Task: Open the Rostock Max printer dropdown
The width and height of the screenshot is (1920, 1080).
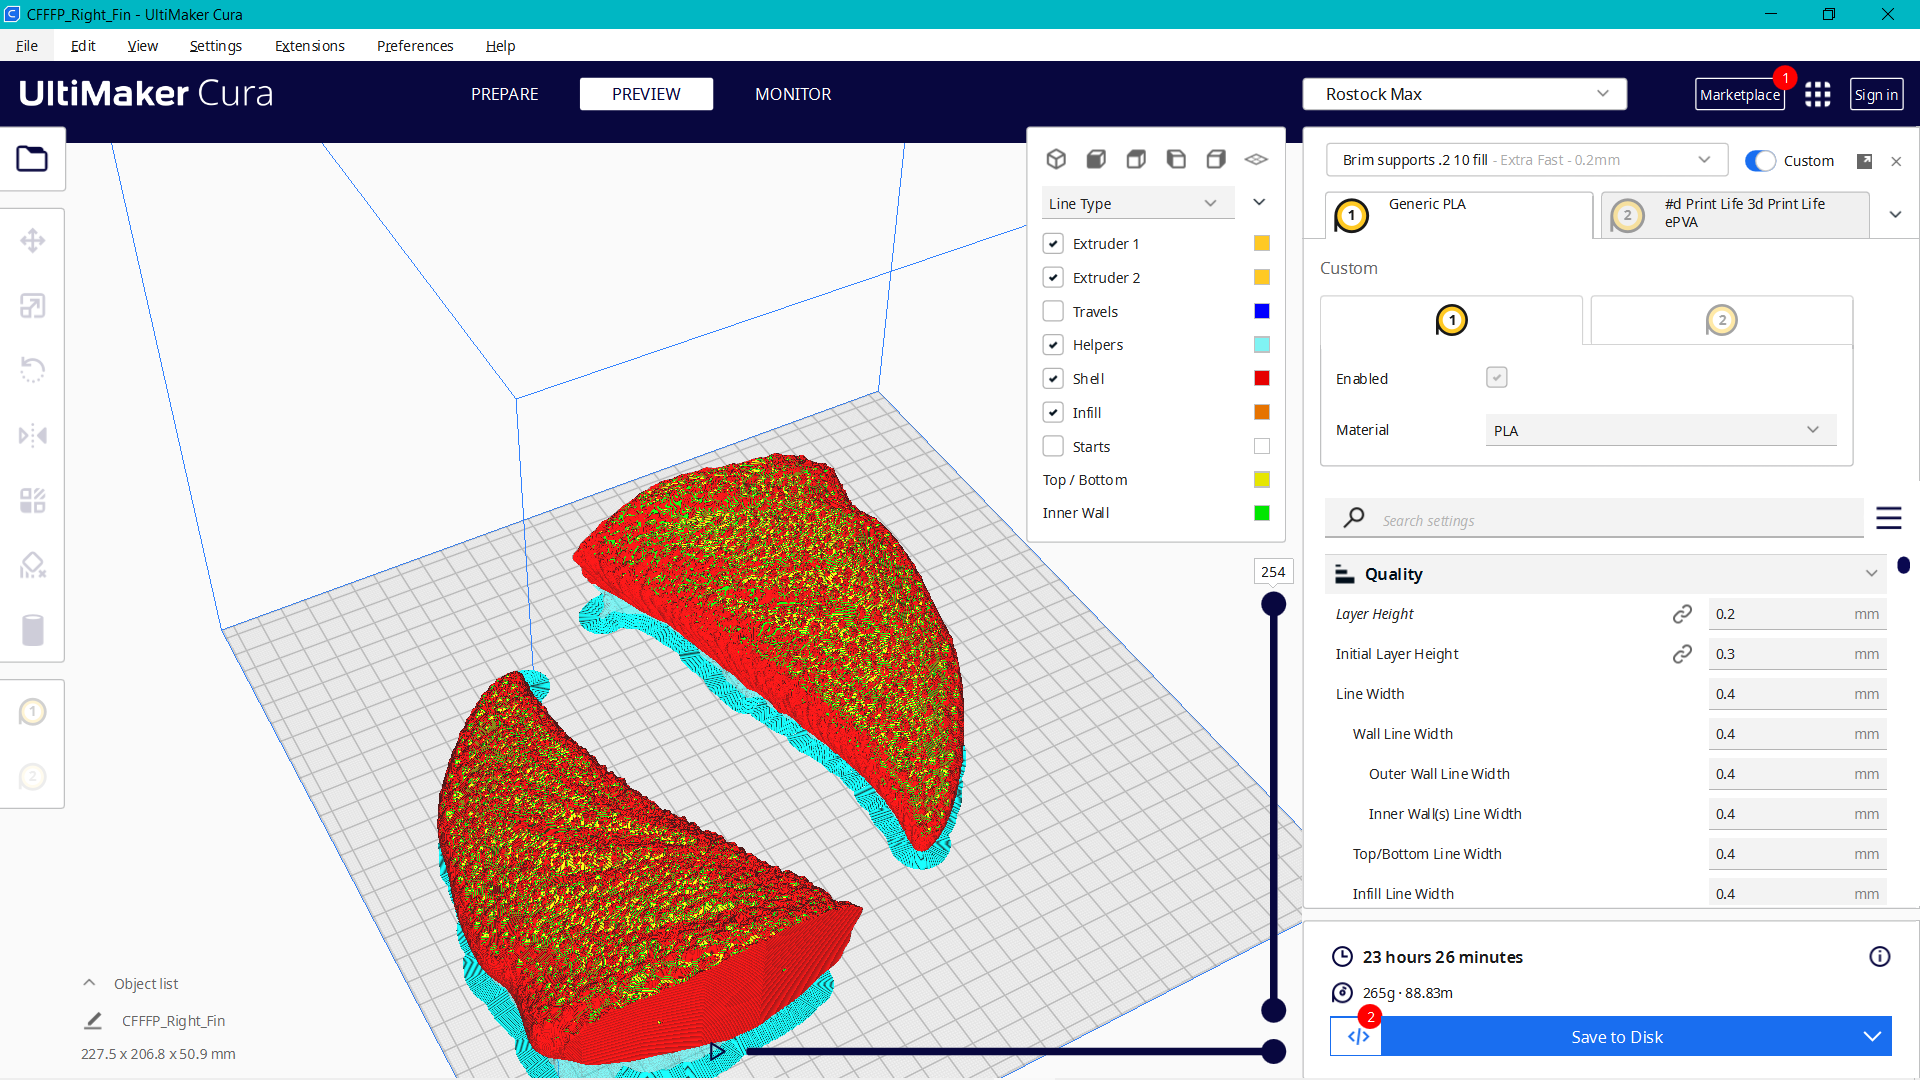Action: [x=1464, y=94]
